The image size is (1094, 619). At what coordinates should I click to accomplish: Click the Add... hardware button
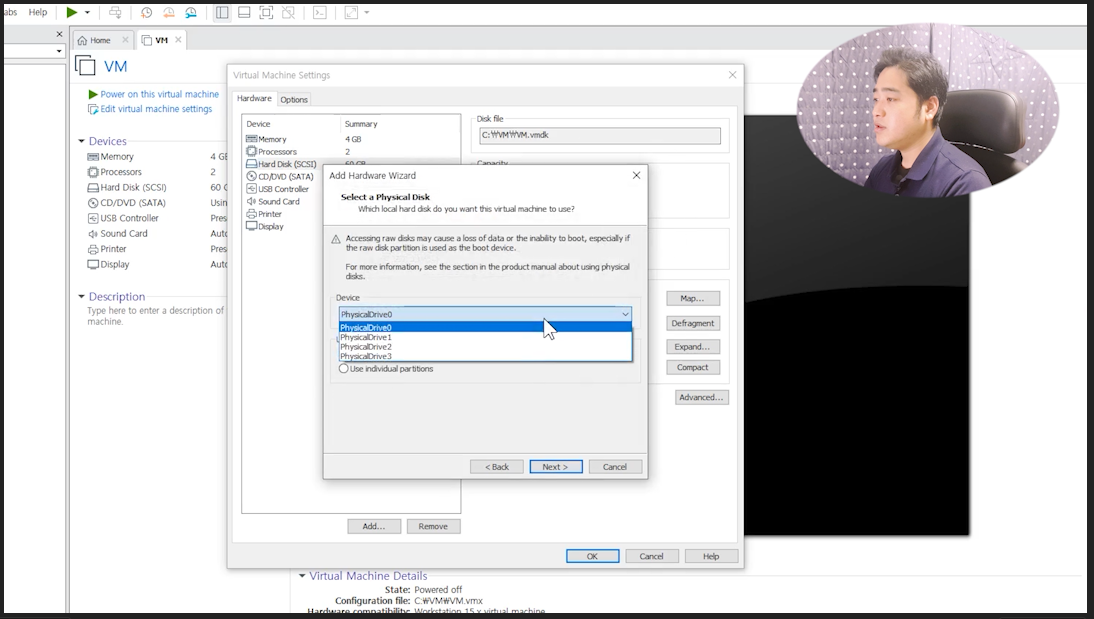(x=374, y=527)
